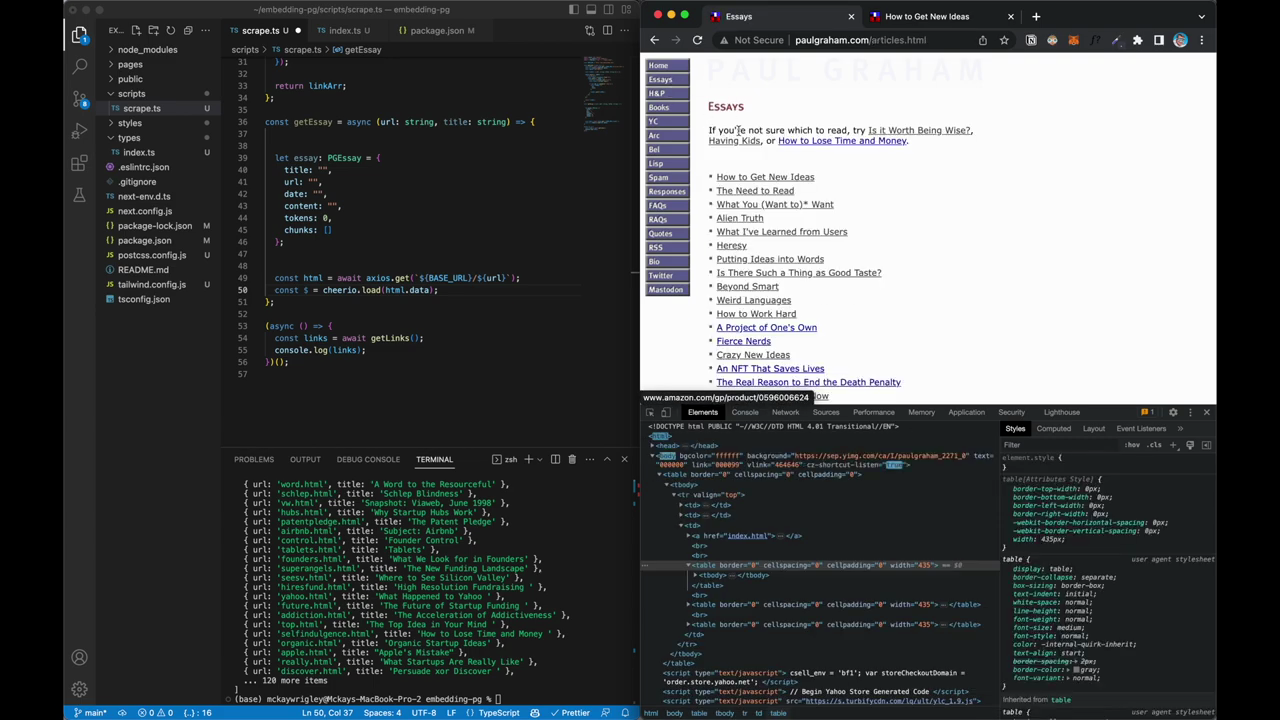The image size is (1280, 720).
Task: Kill terminal with trash icon
Action: [x=572, y=459]
